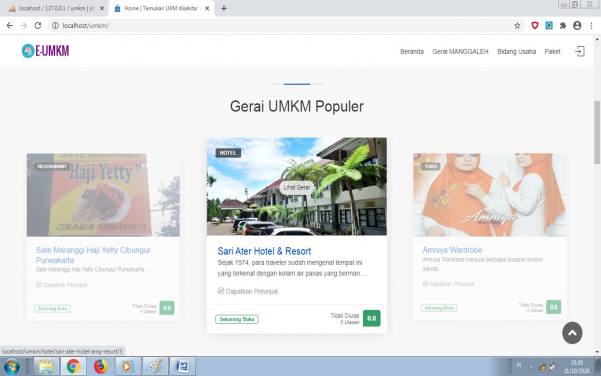Viewport: 601px width, 376px height.
Task: Click the page vertical scrollbar thumb
Action: pos(597,132)
